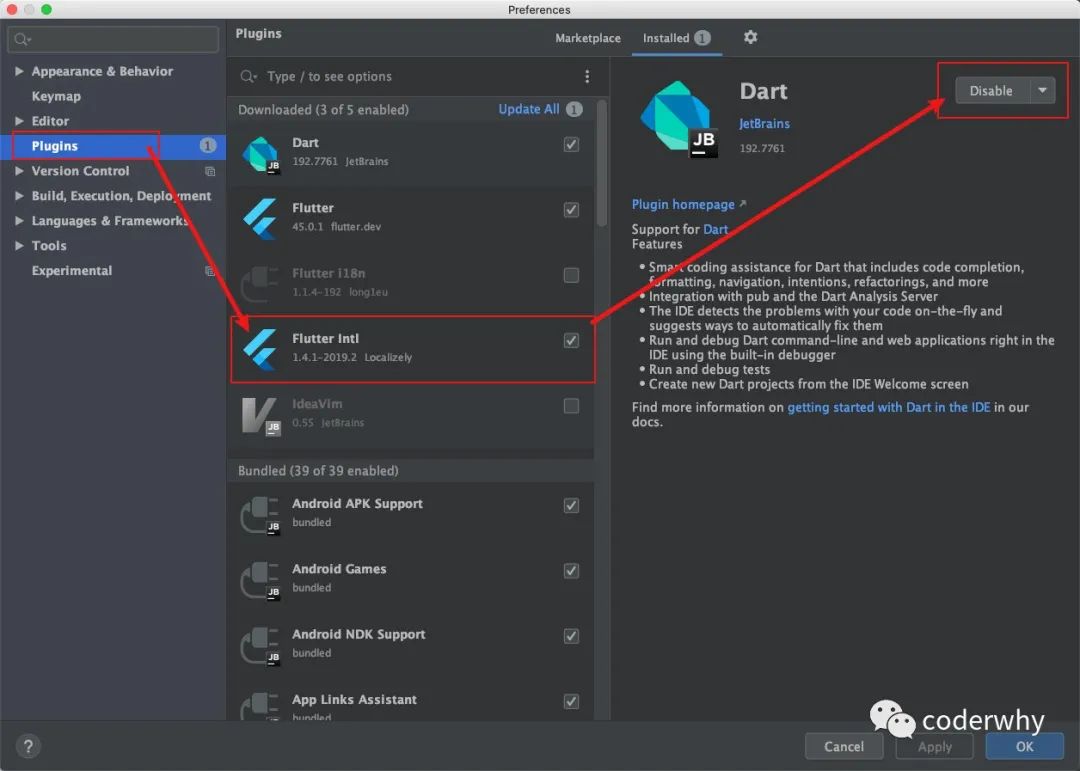
Task: Click the Cancel button
Action: (844, 746)
